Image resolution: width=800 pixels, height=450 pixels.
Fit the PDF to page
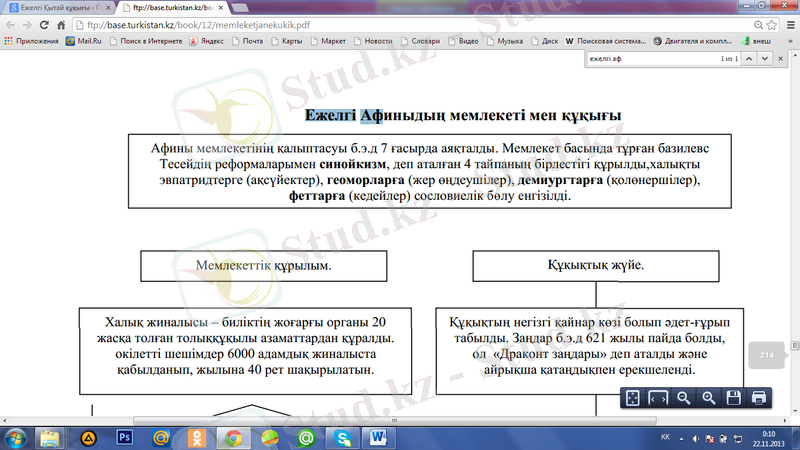(633, 398)
